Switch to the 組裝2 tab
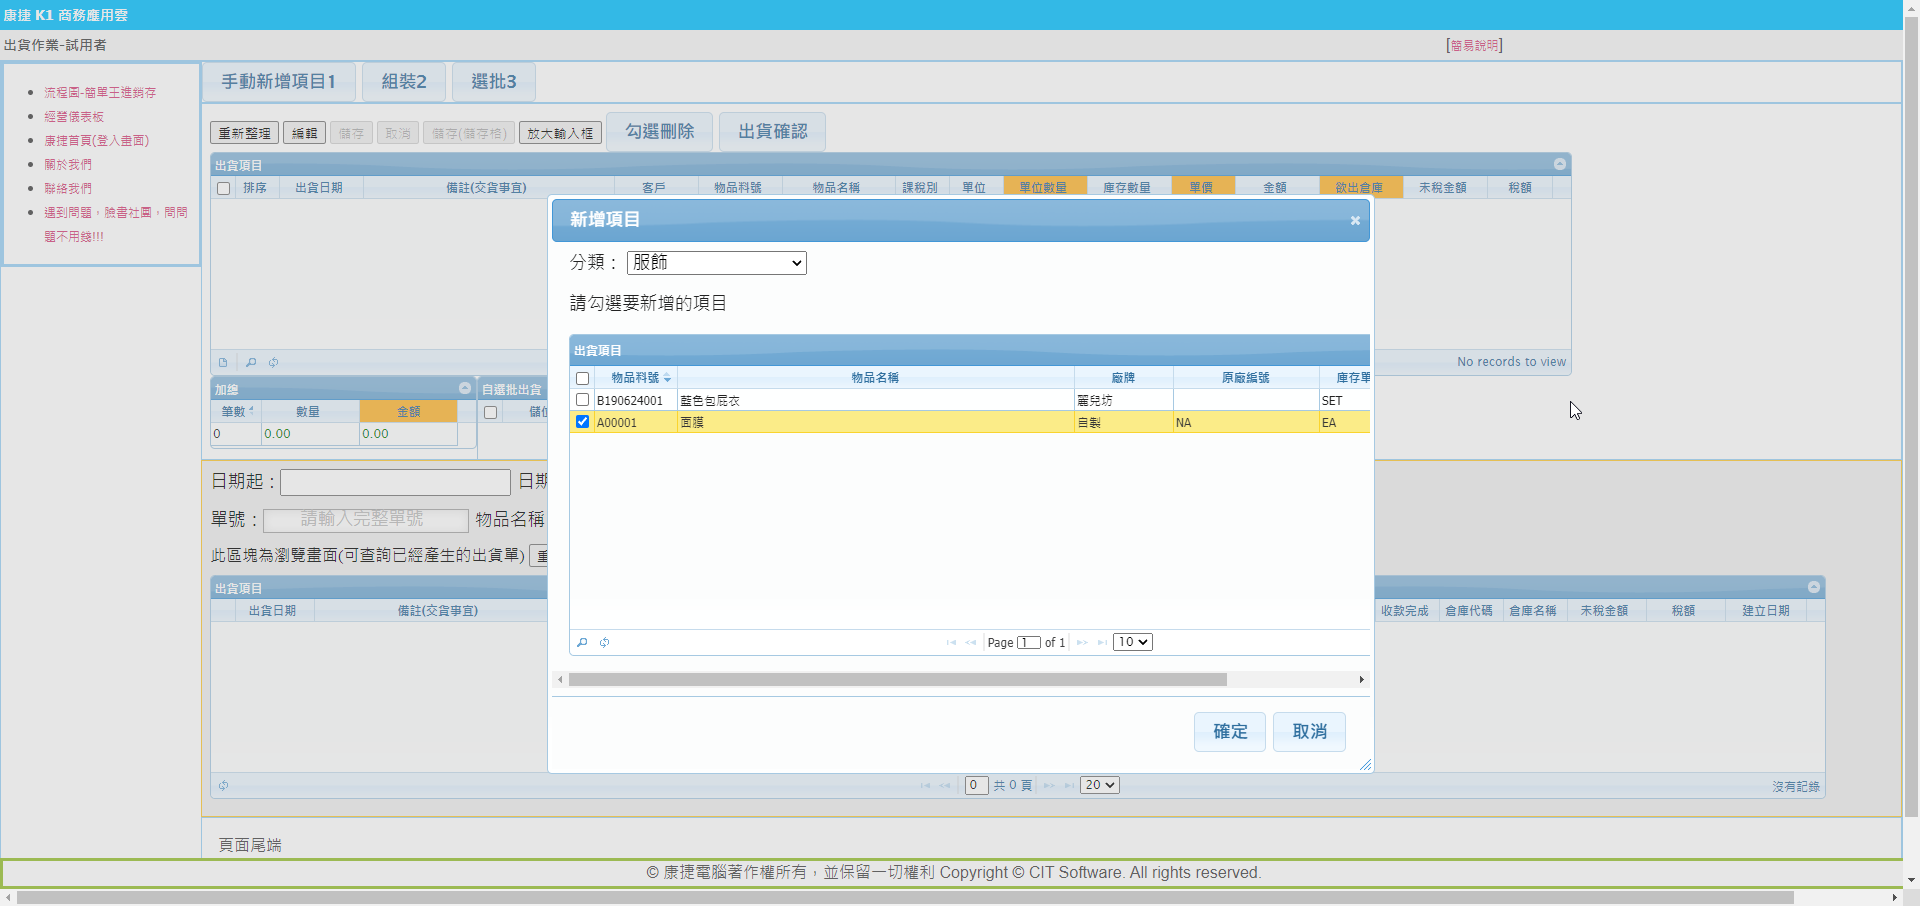The image size is (1920, 906). click(x=404, y=82)
